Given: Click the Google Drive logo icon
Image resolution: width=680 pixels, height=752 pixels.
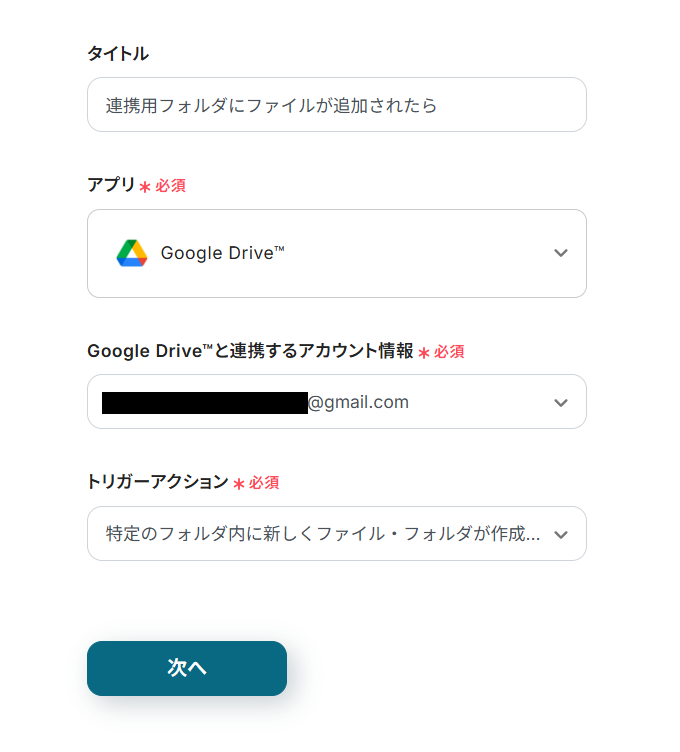Looking at the screenshot, I should [131, 254].
